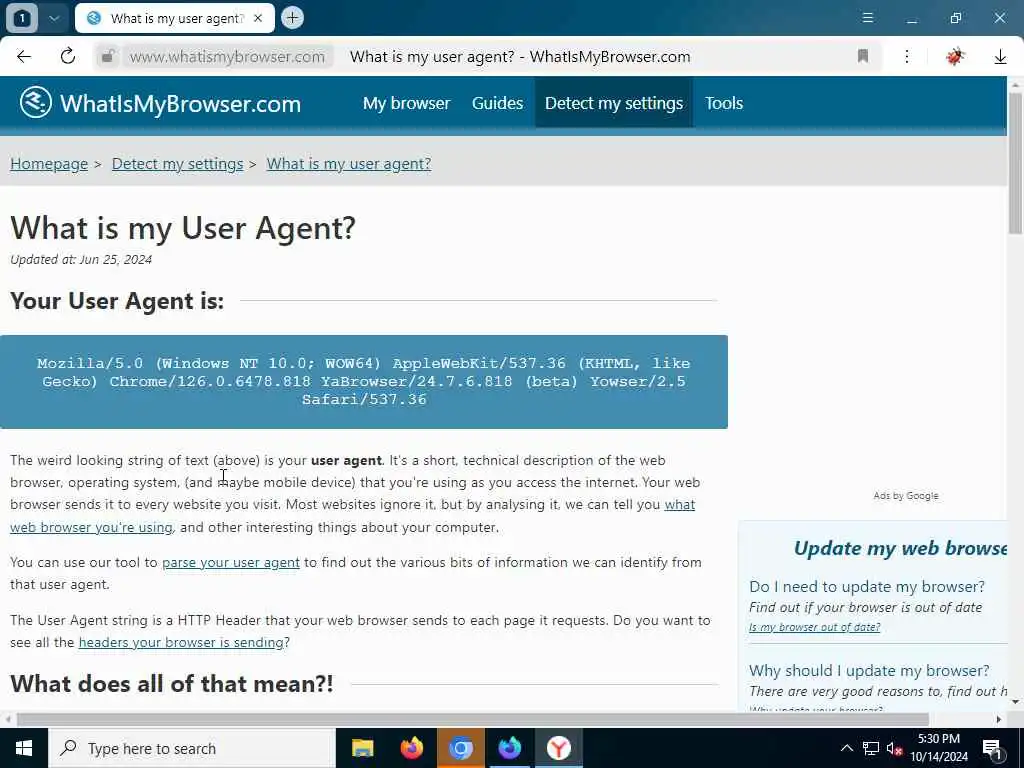The height and width of the screenshot is (768, 1024).
Task: Launch Firefox from the taskbar
Action: point(411,748)
